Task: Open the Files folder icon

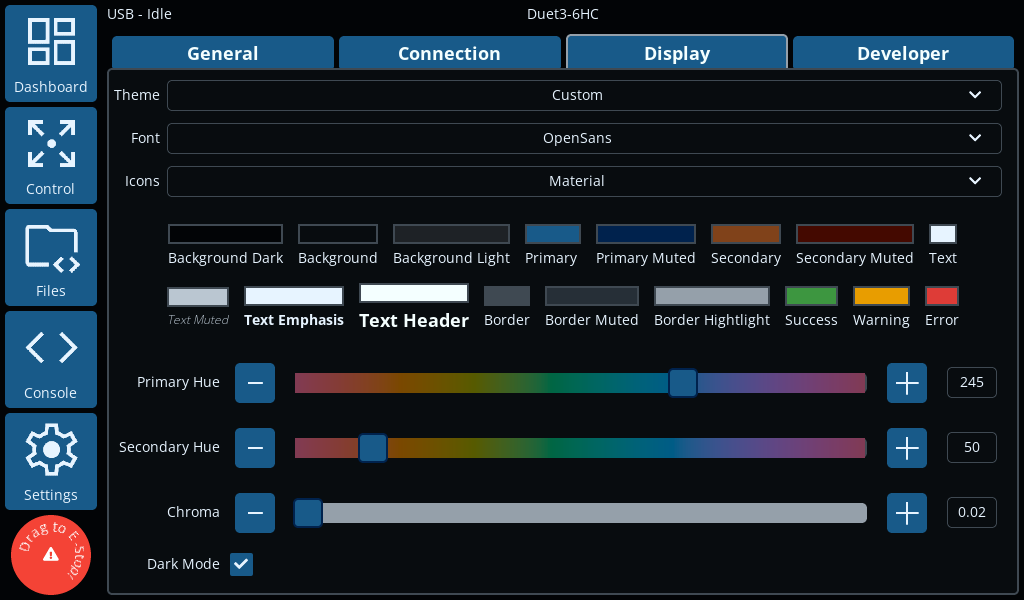Action: pyautogui.click(x=51, y=257)
